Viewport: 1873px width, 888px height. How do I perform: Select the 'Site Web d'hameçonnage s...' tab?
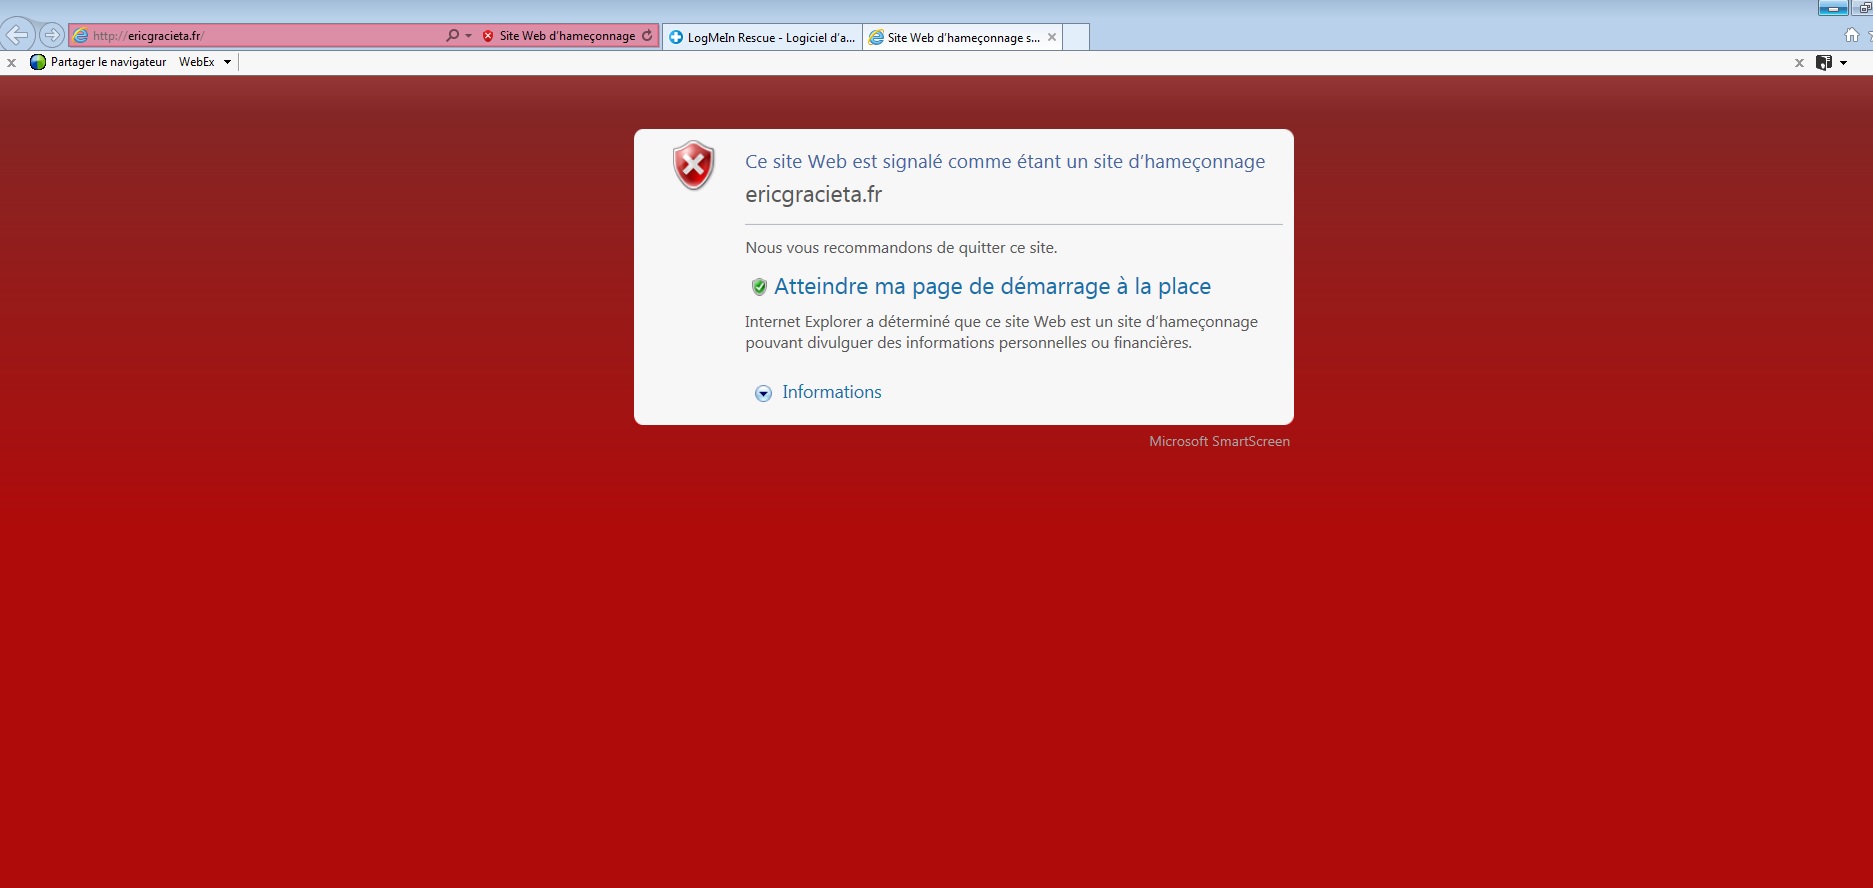click(x=963, y=38)
